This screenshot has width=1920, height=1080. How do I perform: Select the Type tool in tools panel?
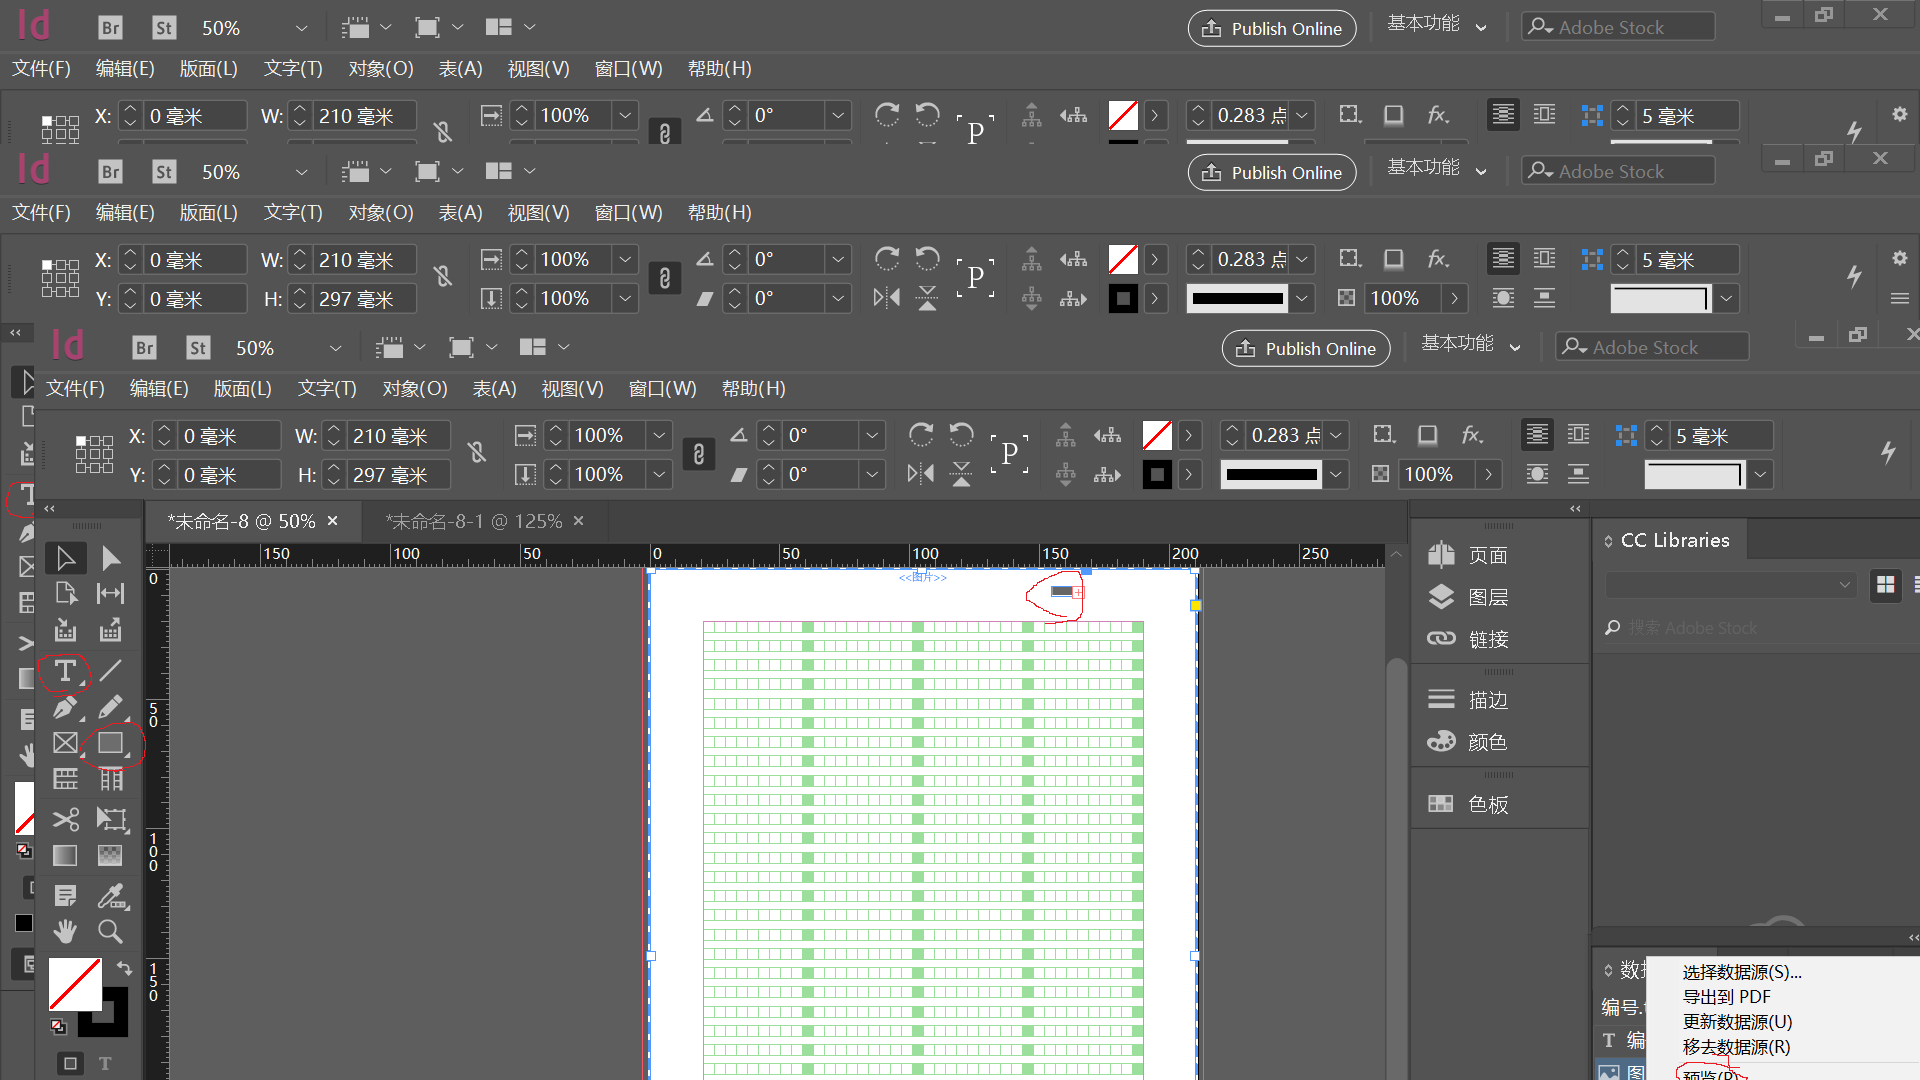point(65,671)
